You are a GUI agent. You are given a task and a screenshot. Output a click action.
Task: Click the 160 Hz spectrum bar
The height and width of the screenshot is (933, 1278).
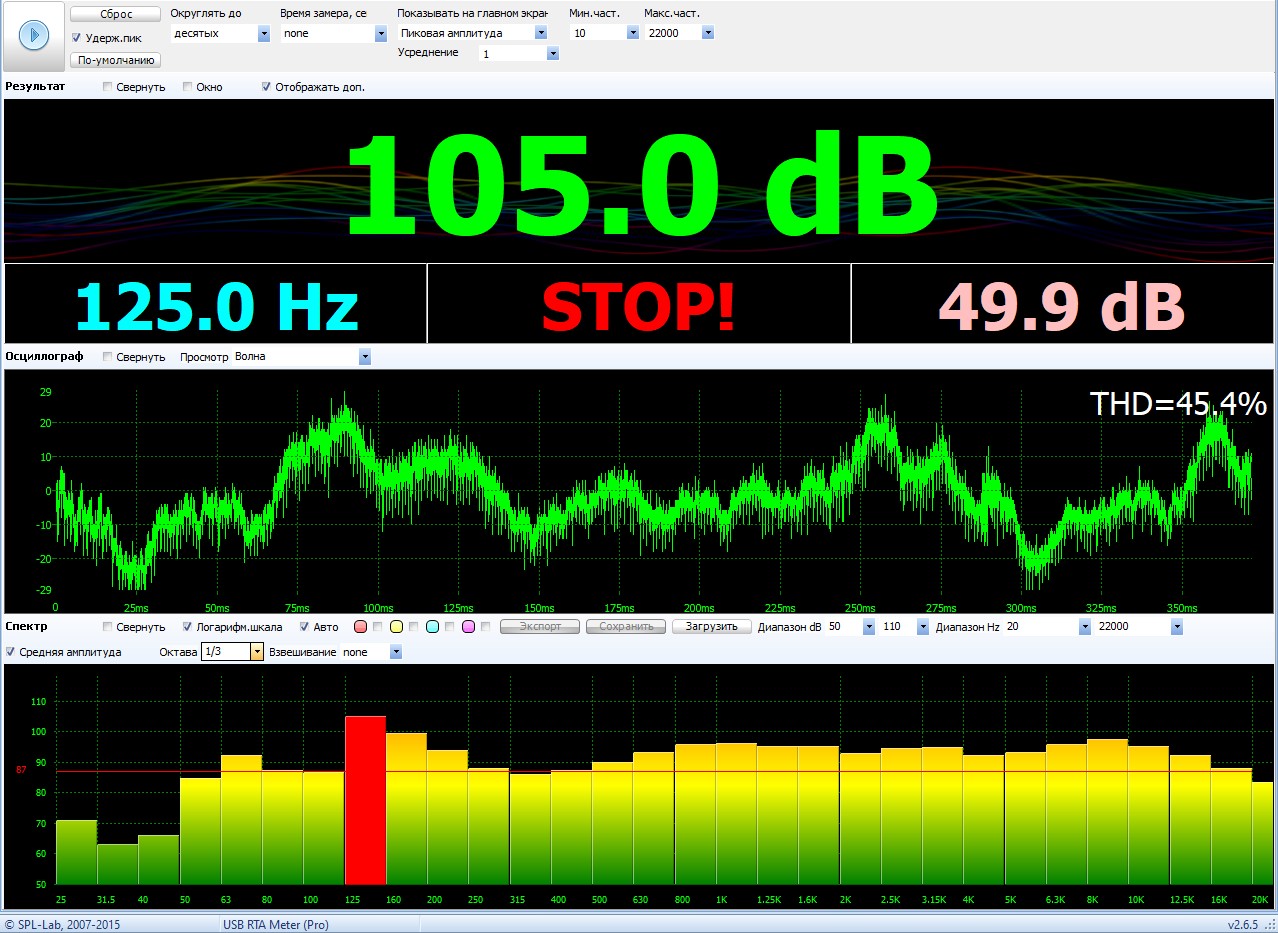406,808
